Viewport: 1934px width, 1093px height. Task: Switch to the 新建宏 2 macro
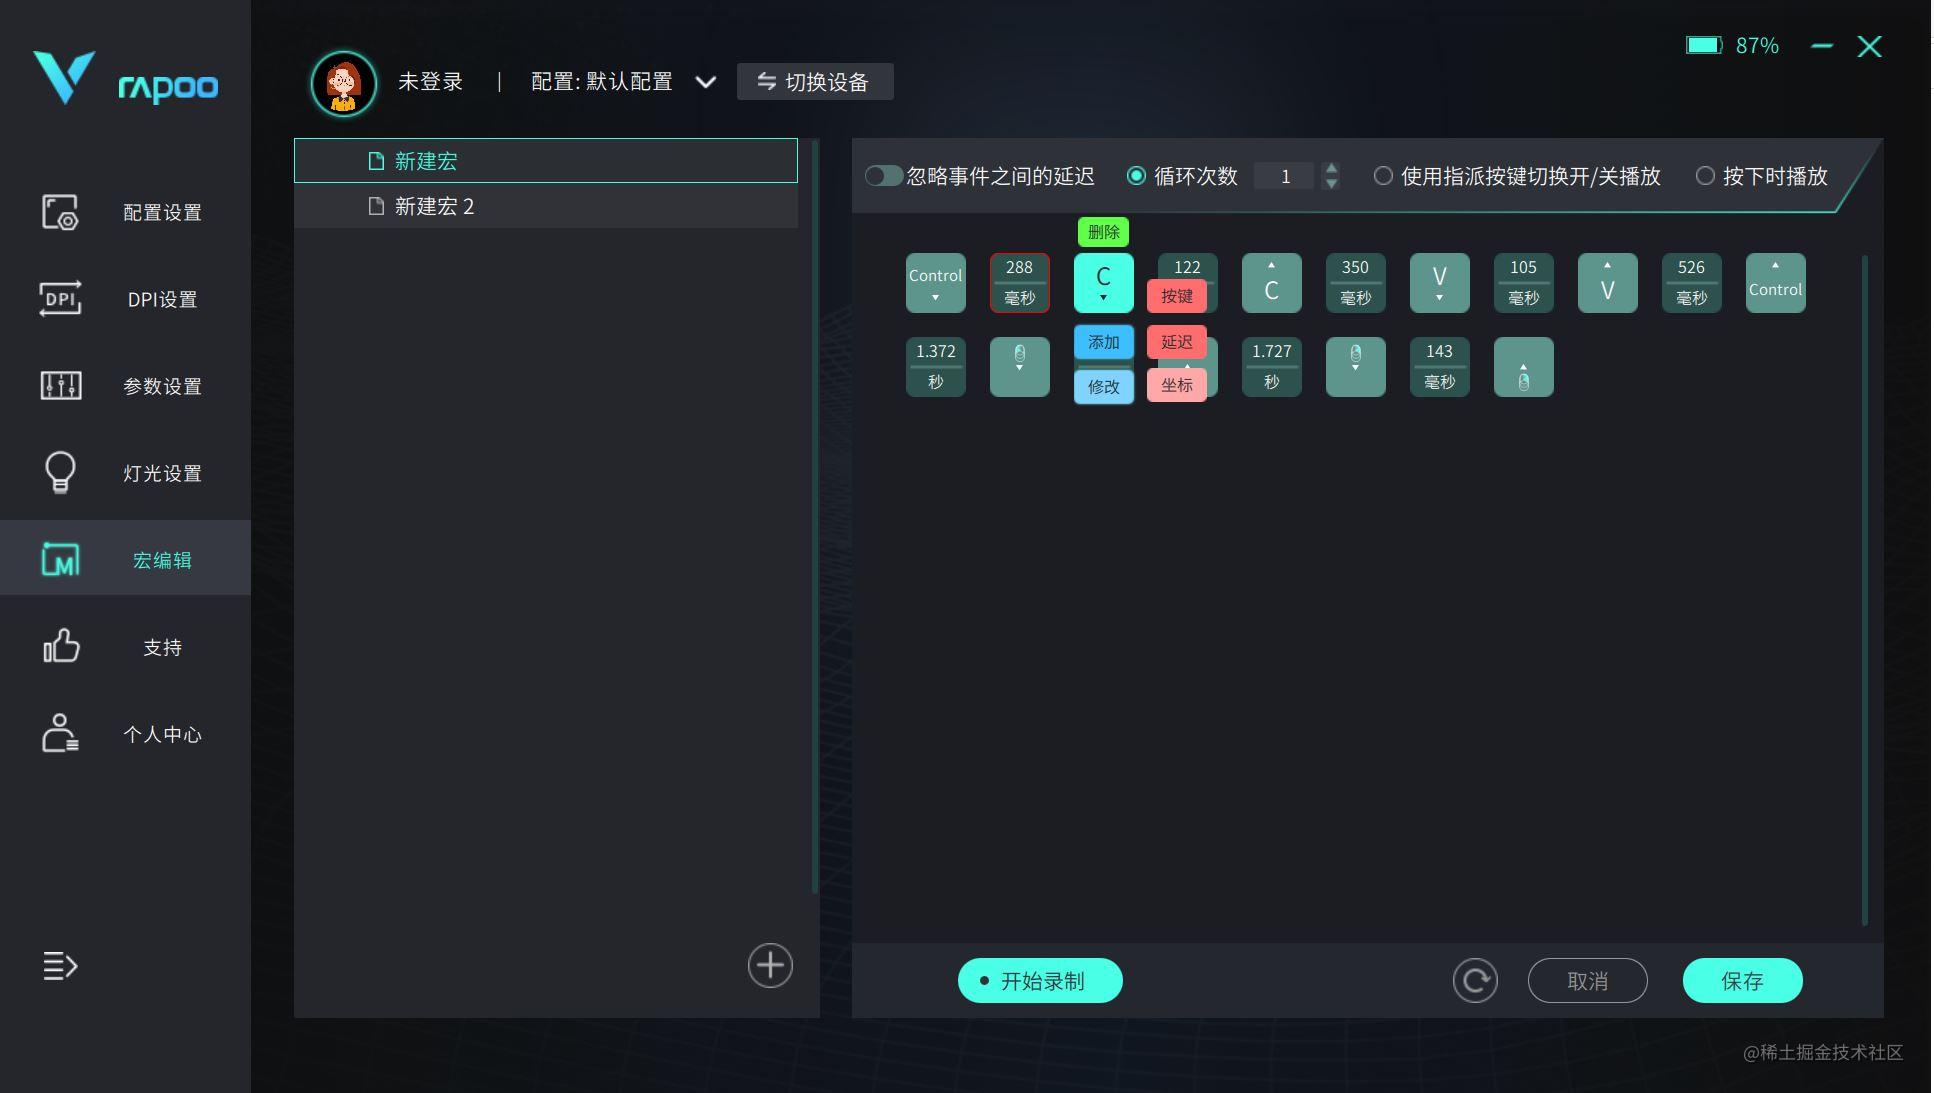pos(434,207)
